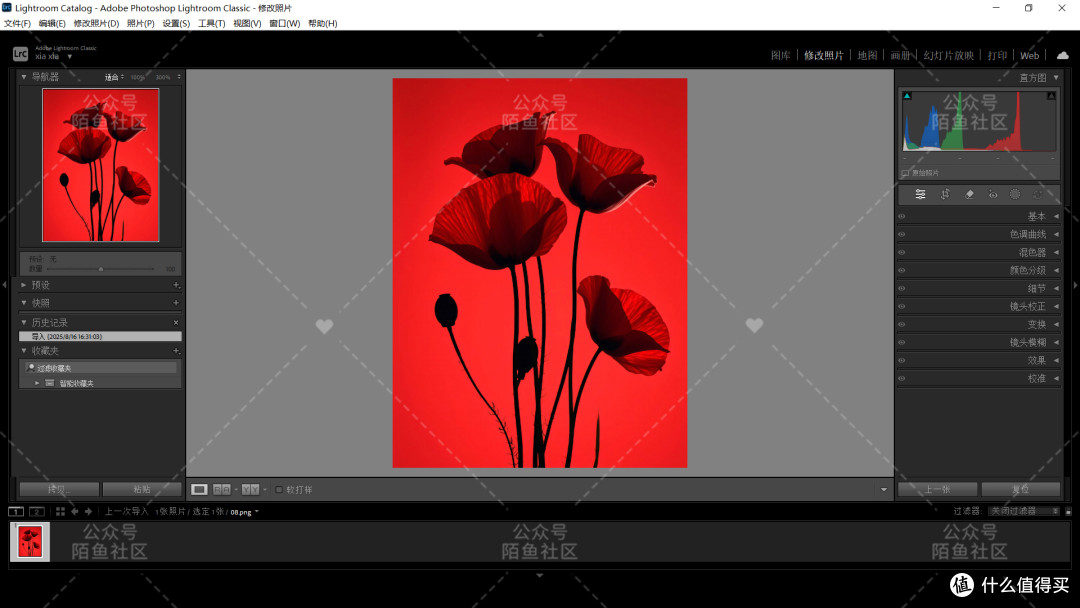Screen dimensions: 1080x608
Task: Set navigator zoom to 适合 fit
Action: tap(112, 77)
